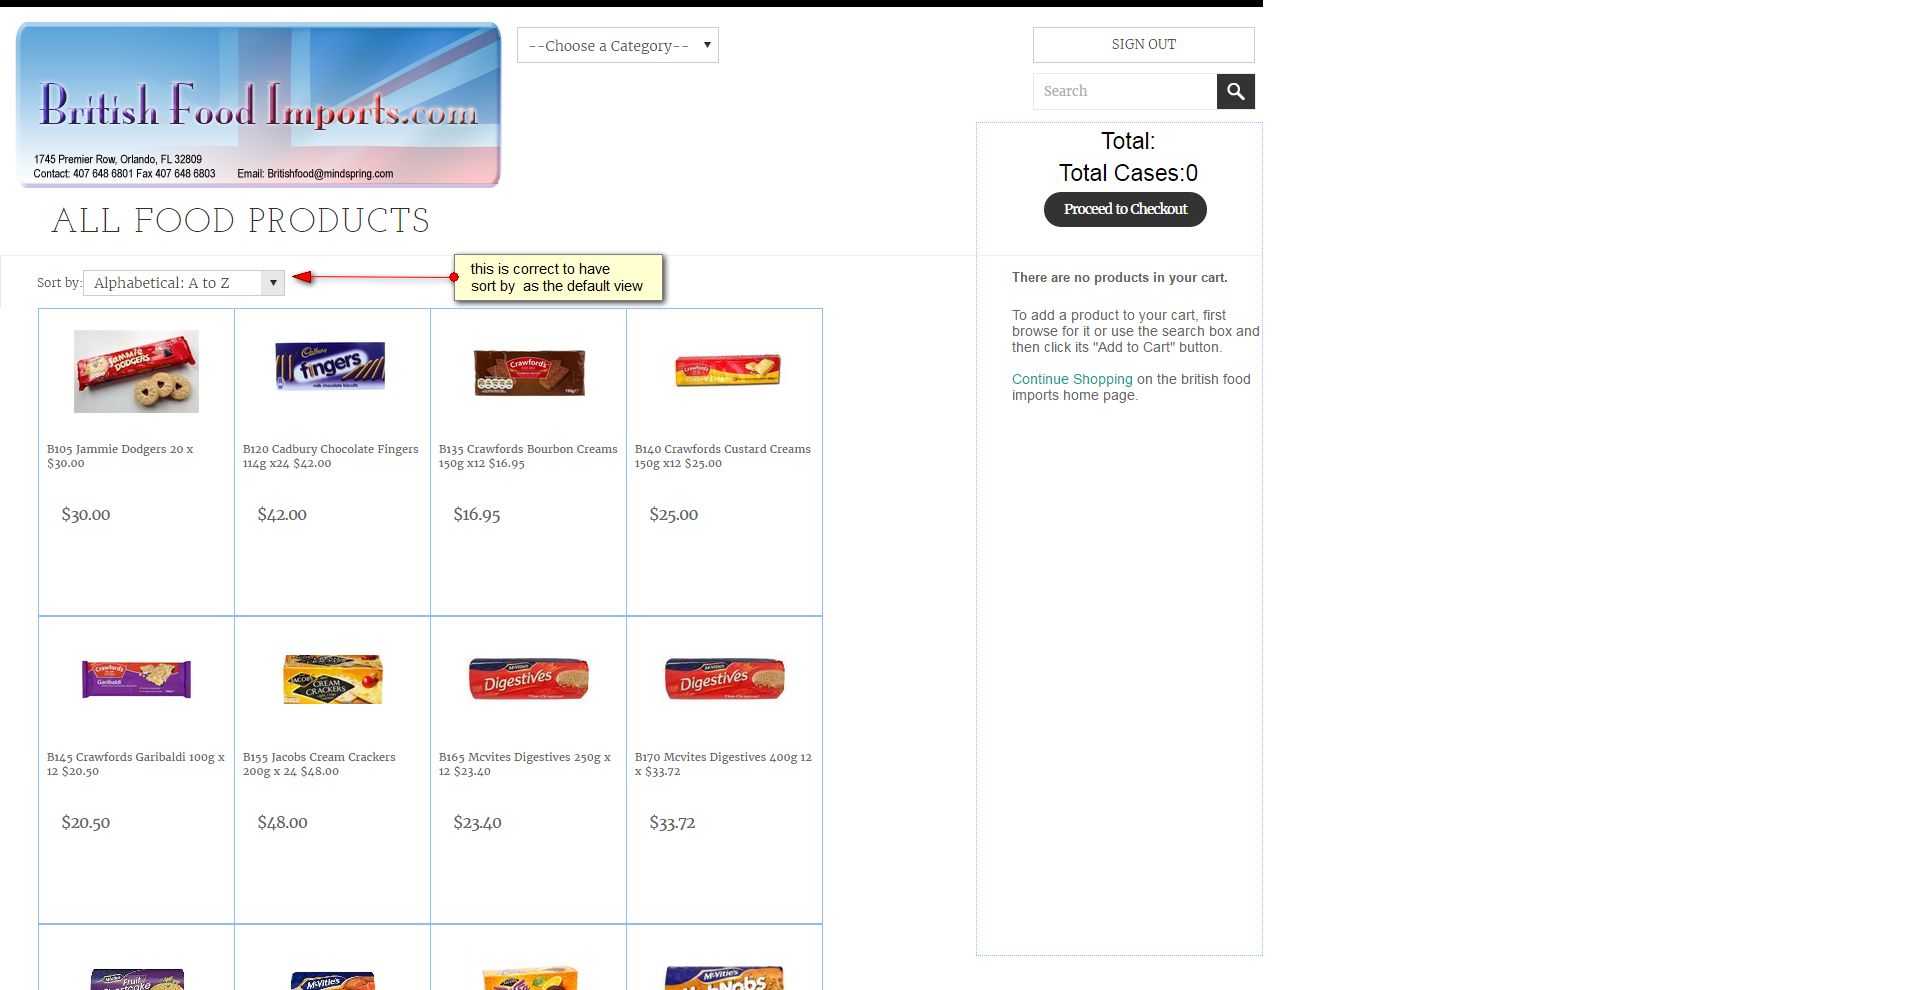Click the large $42.00 price
This screenshot has height=990, width=1920.
pyautogui.click(x=282, y=515)
